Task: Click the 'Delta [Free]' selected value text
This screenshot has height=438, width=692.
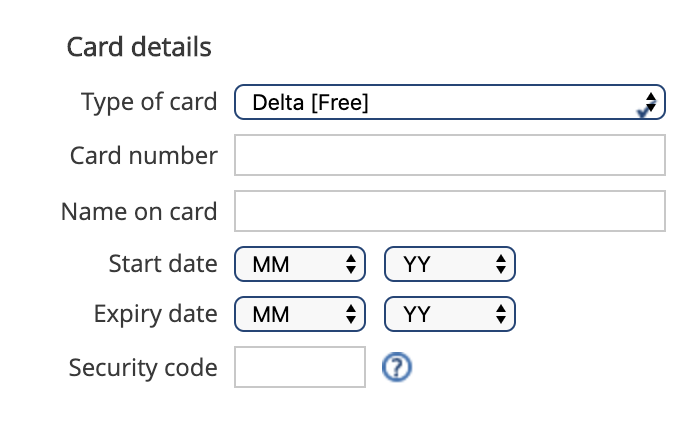Action: coord(310,102)
